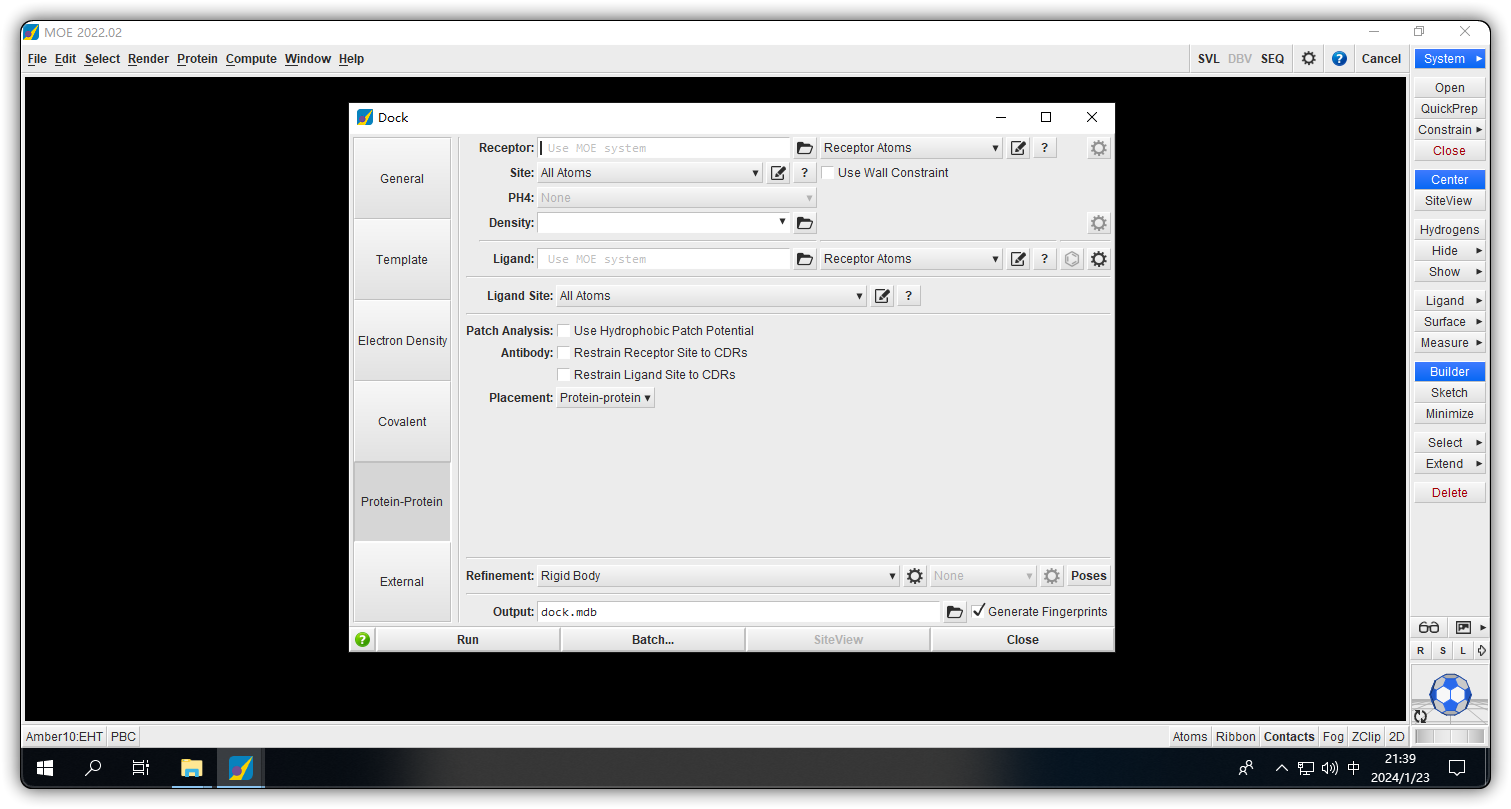Click the question mark button in the Site row
This screenshot has height=809, width=1511.
(x=804, y=173)
